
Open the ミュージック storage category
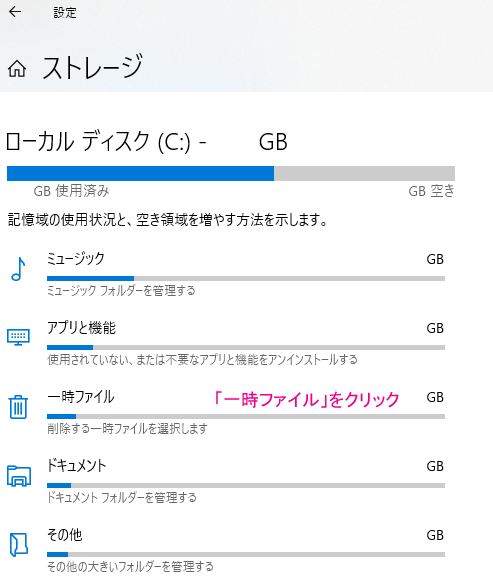coord(246,274)
